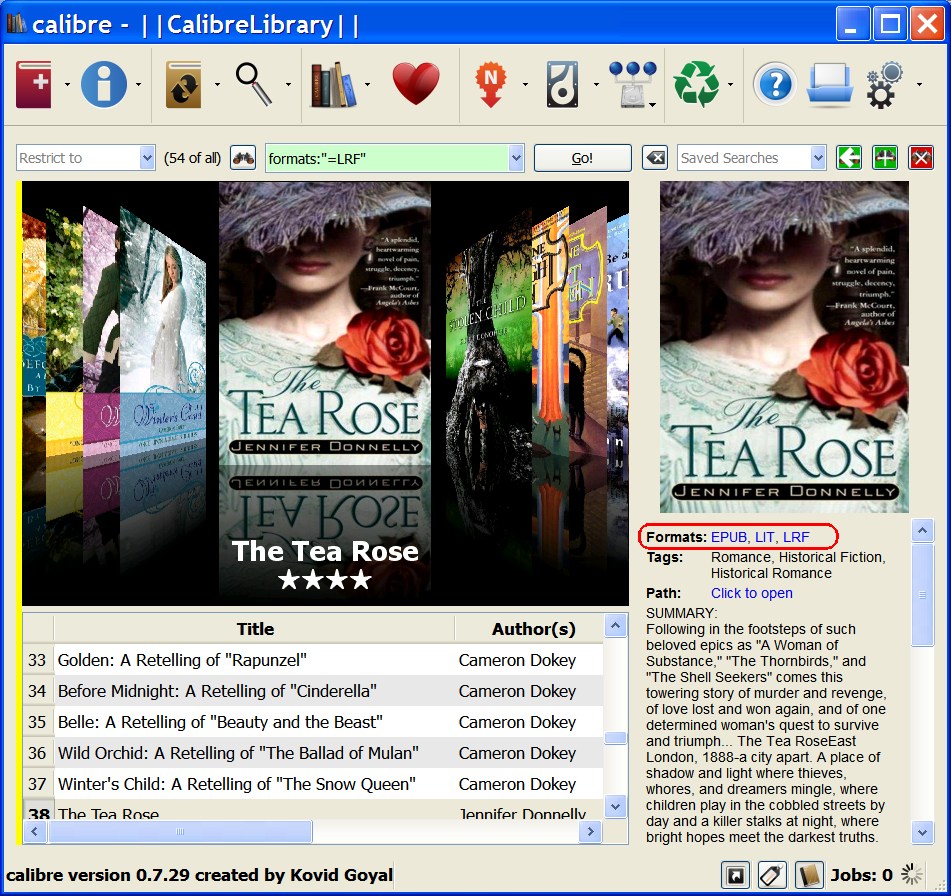Click the book list horizontal scrollbar thumb
This screenshot has width=951, height=896.
(180, 832)
